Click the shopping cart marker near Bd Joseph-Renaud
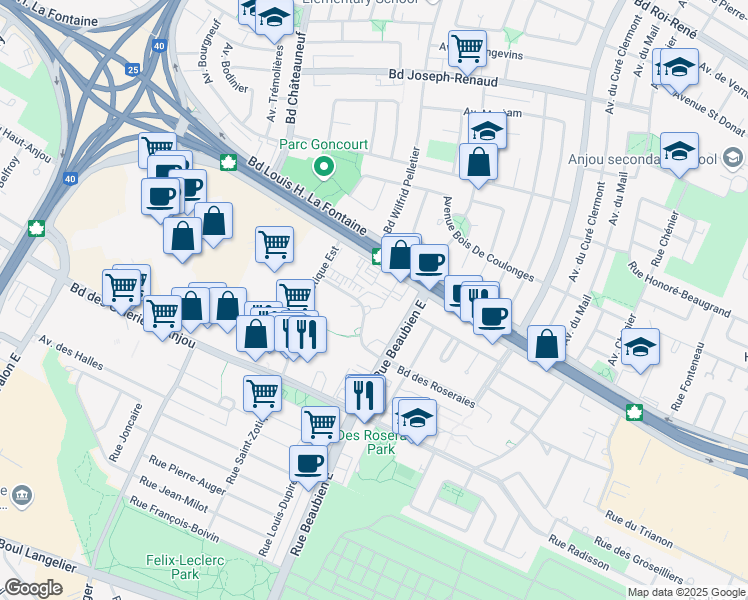 coord(468,49)
